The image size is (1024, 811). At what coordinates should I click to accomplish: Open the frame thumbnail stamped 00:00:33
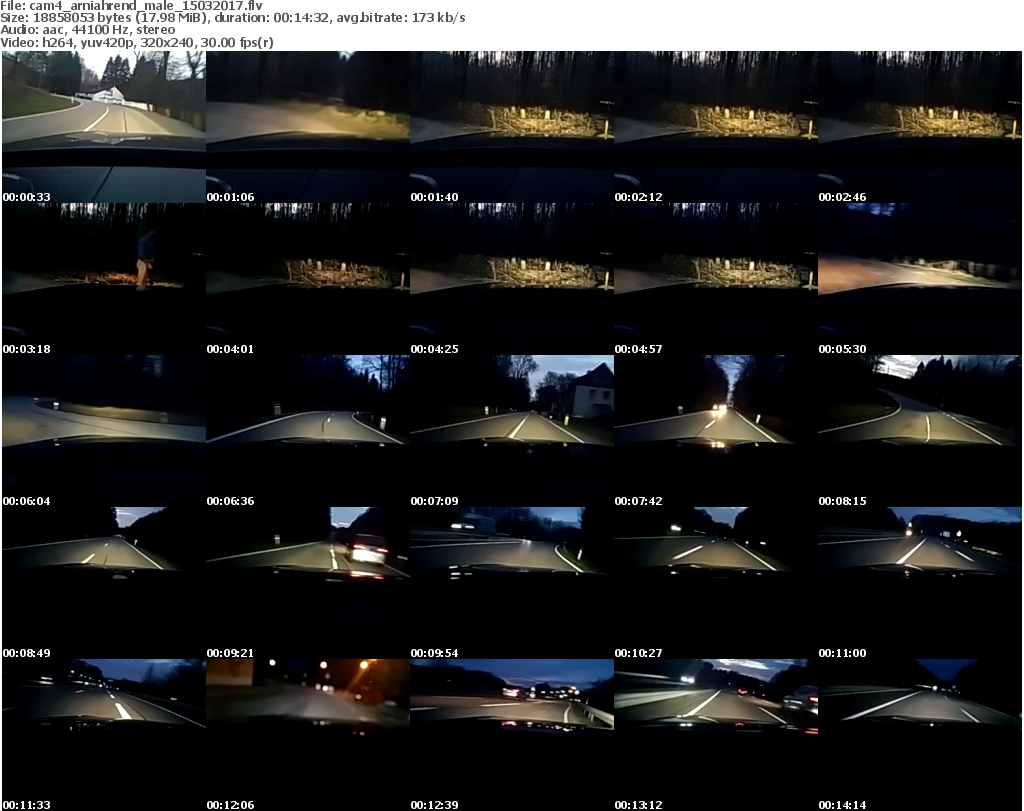(104, 127)
